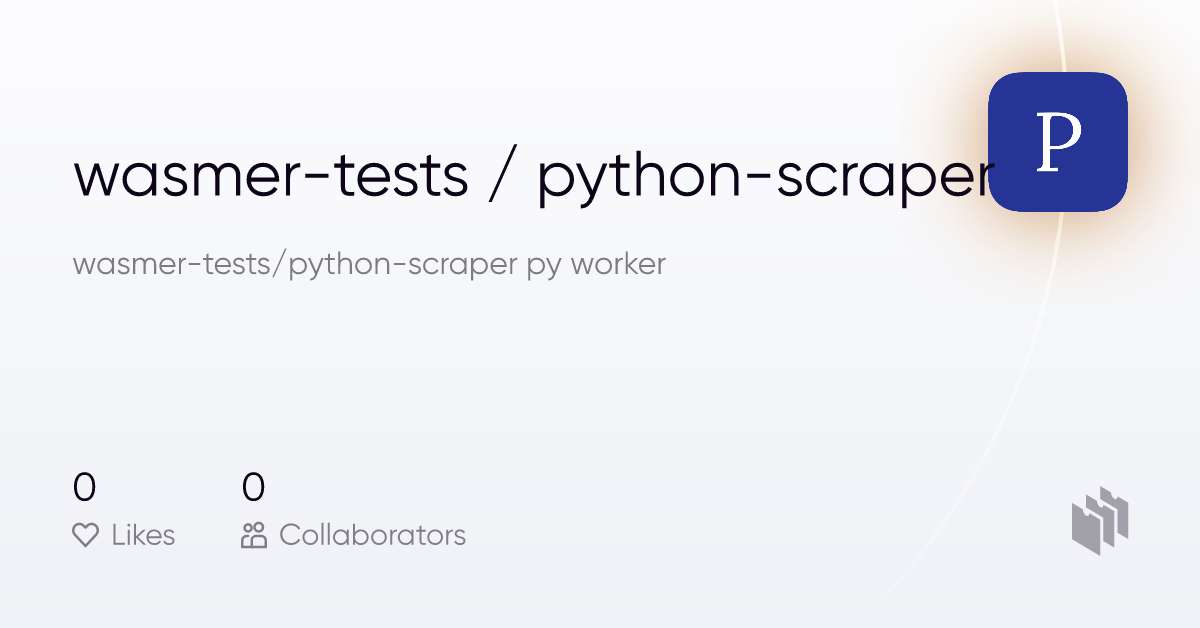Click the Likes label

click(x=143, y=536)
